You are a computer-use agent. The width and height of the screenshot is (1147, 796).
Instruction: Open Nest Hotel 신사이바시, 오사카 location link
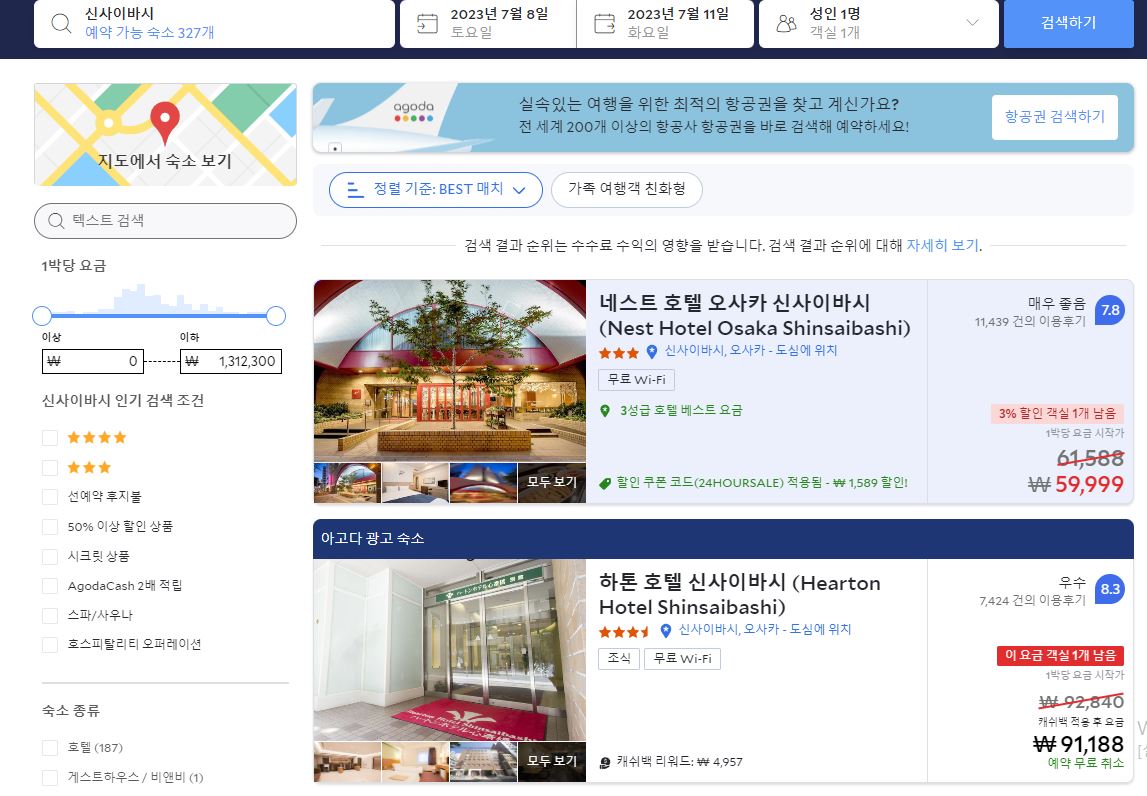[751, 350]
